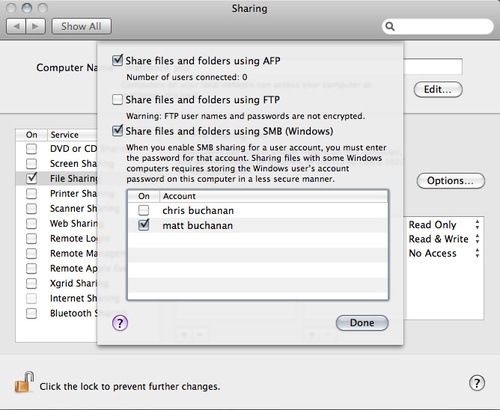The image size is (500, 410).
Task: Enable Share files and folders using FTP
Action: [x=117, y=100]
